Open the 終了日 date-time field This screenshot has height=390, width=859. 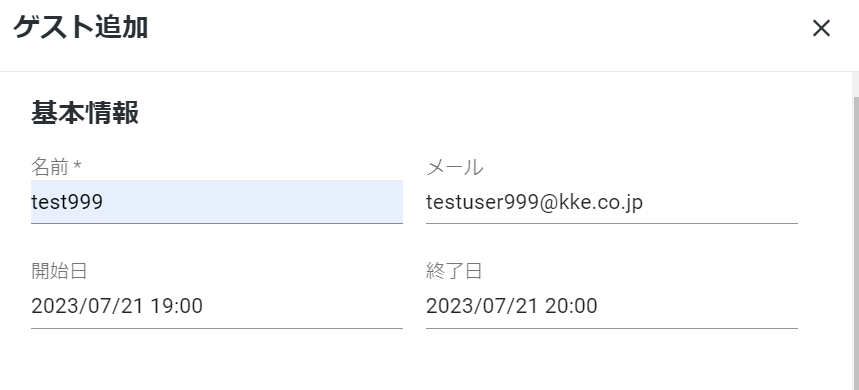(612, 306)
